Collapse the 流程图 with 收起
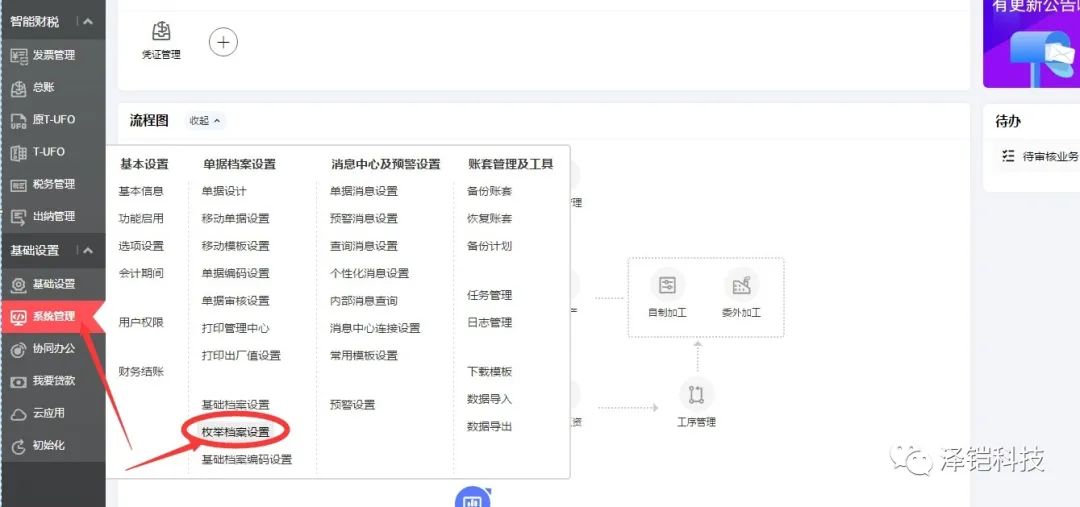Image resolution: width=1080 pixels, height=507 pixels. (x=205, y=121)
